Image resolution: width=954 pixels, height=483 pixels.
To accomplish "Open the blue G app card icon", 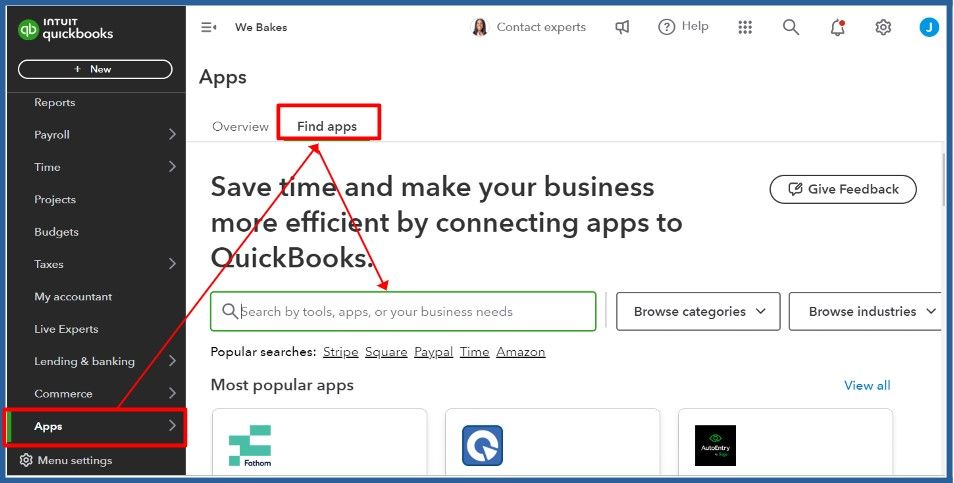I will point(482,446).
